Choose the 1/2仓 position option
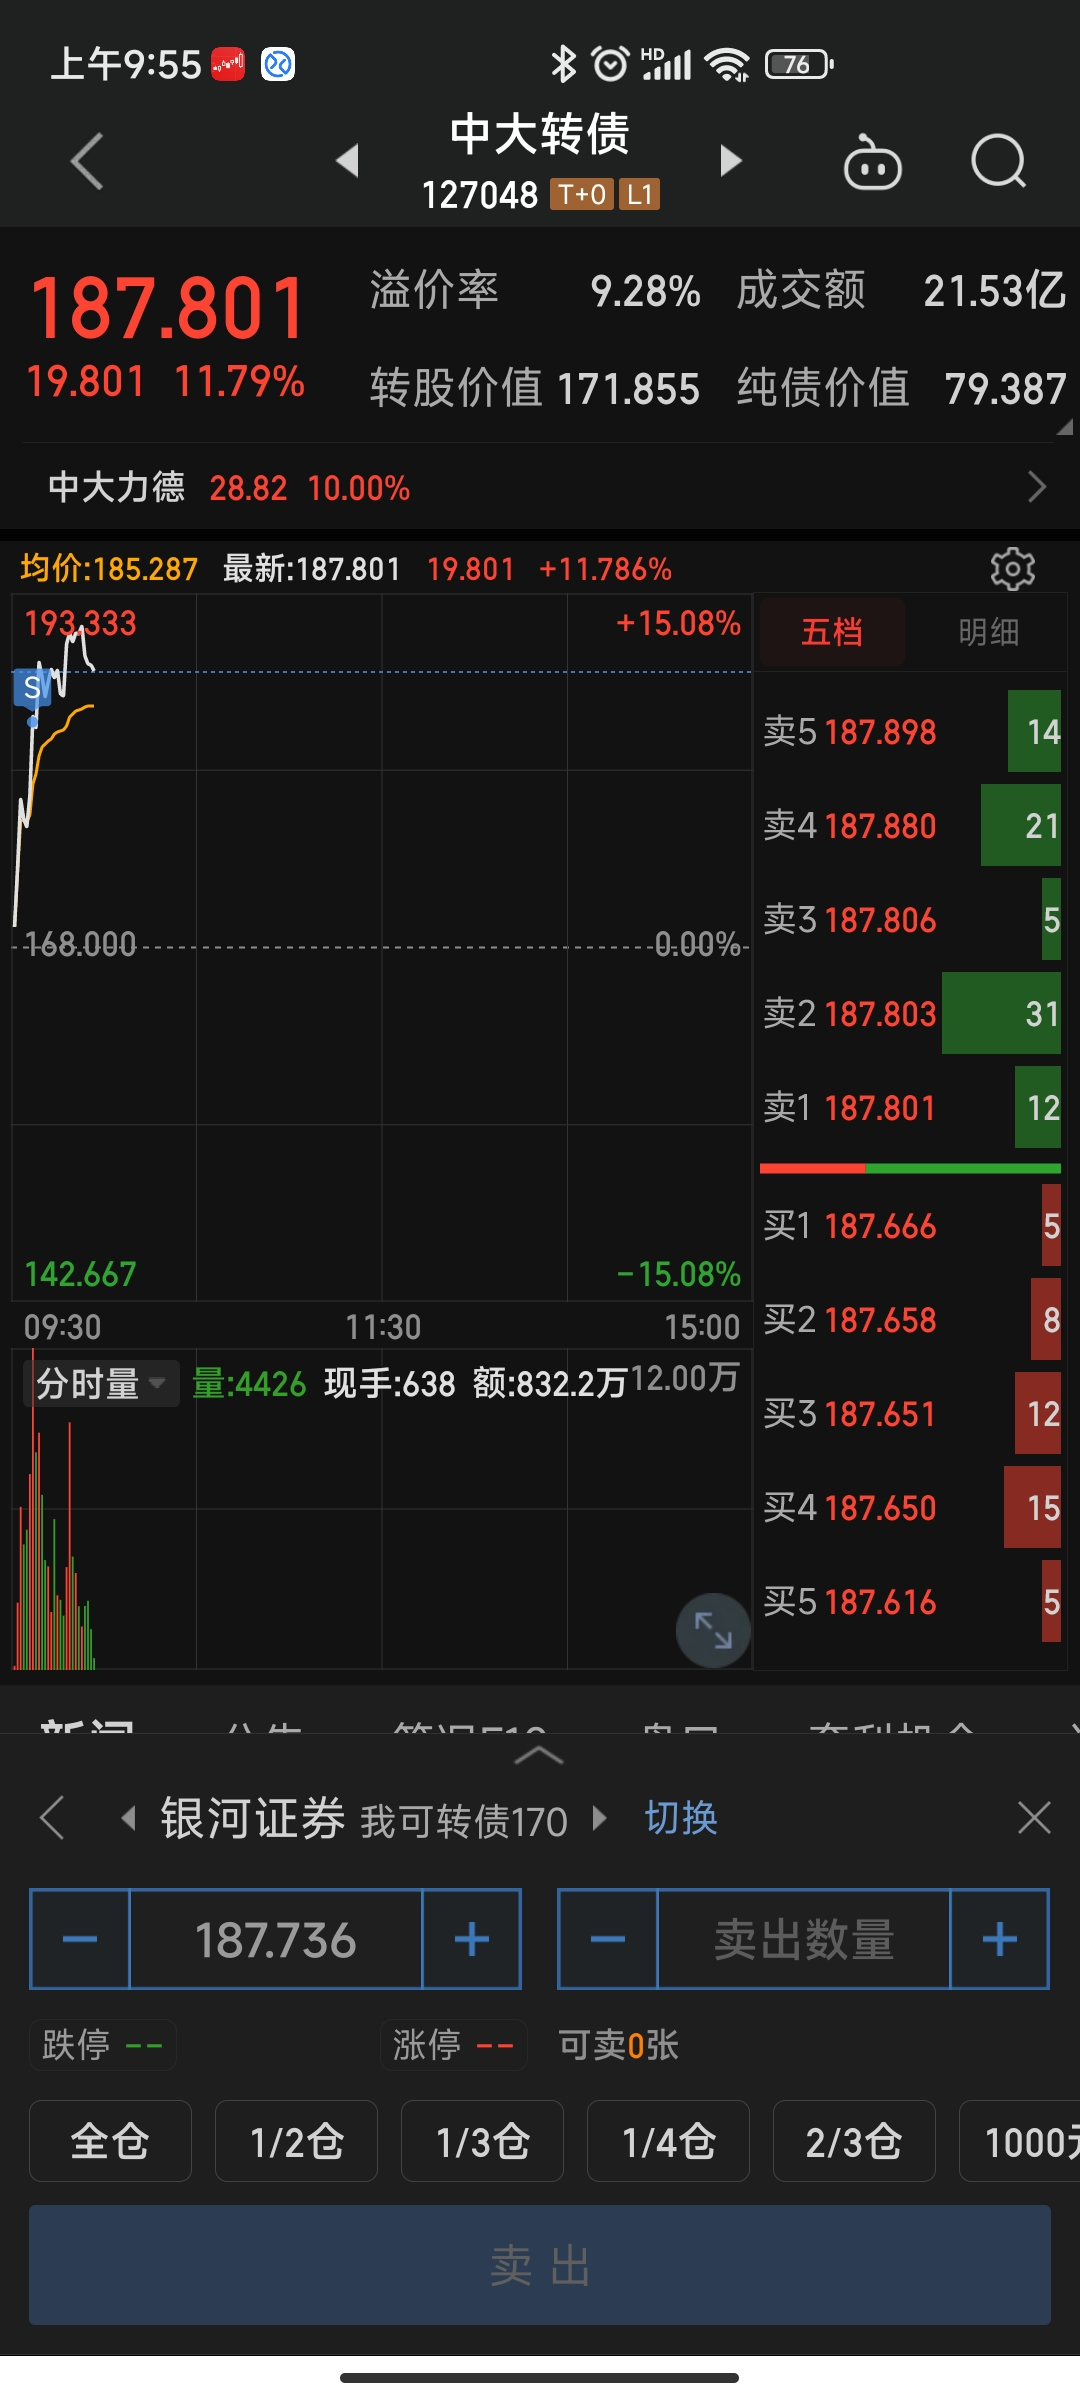 296,2141
